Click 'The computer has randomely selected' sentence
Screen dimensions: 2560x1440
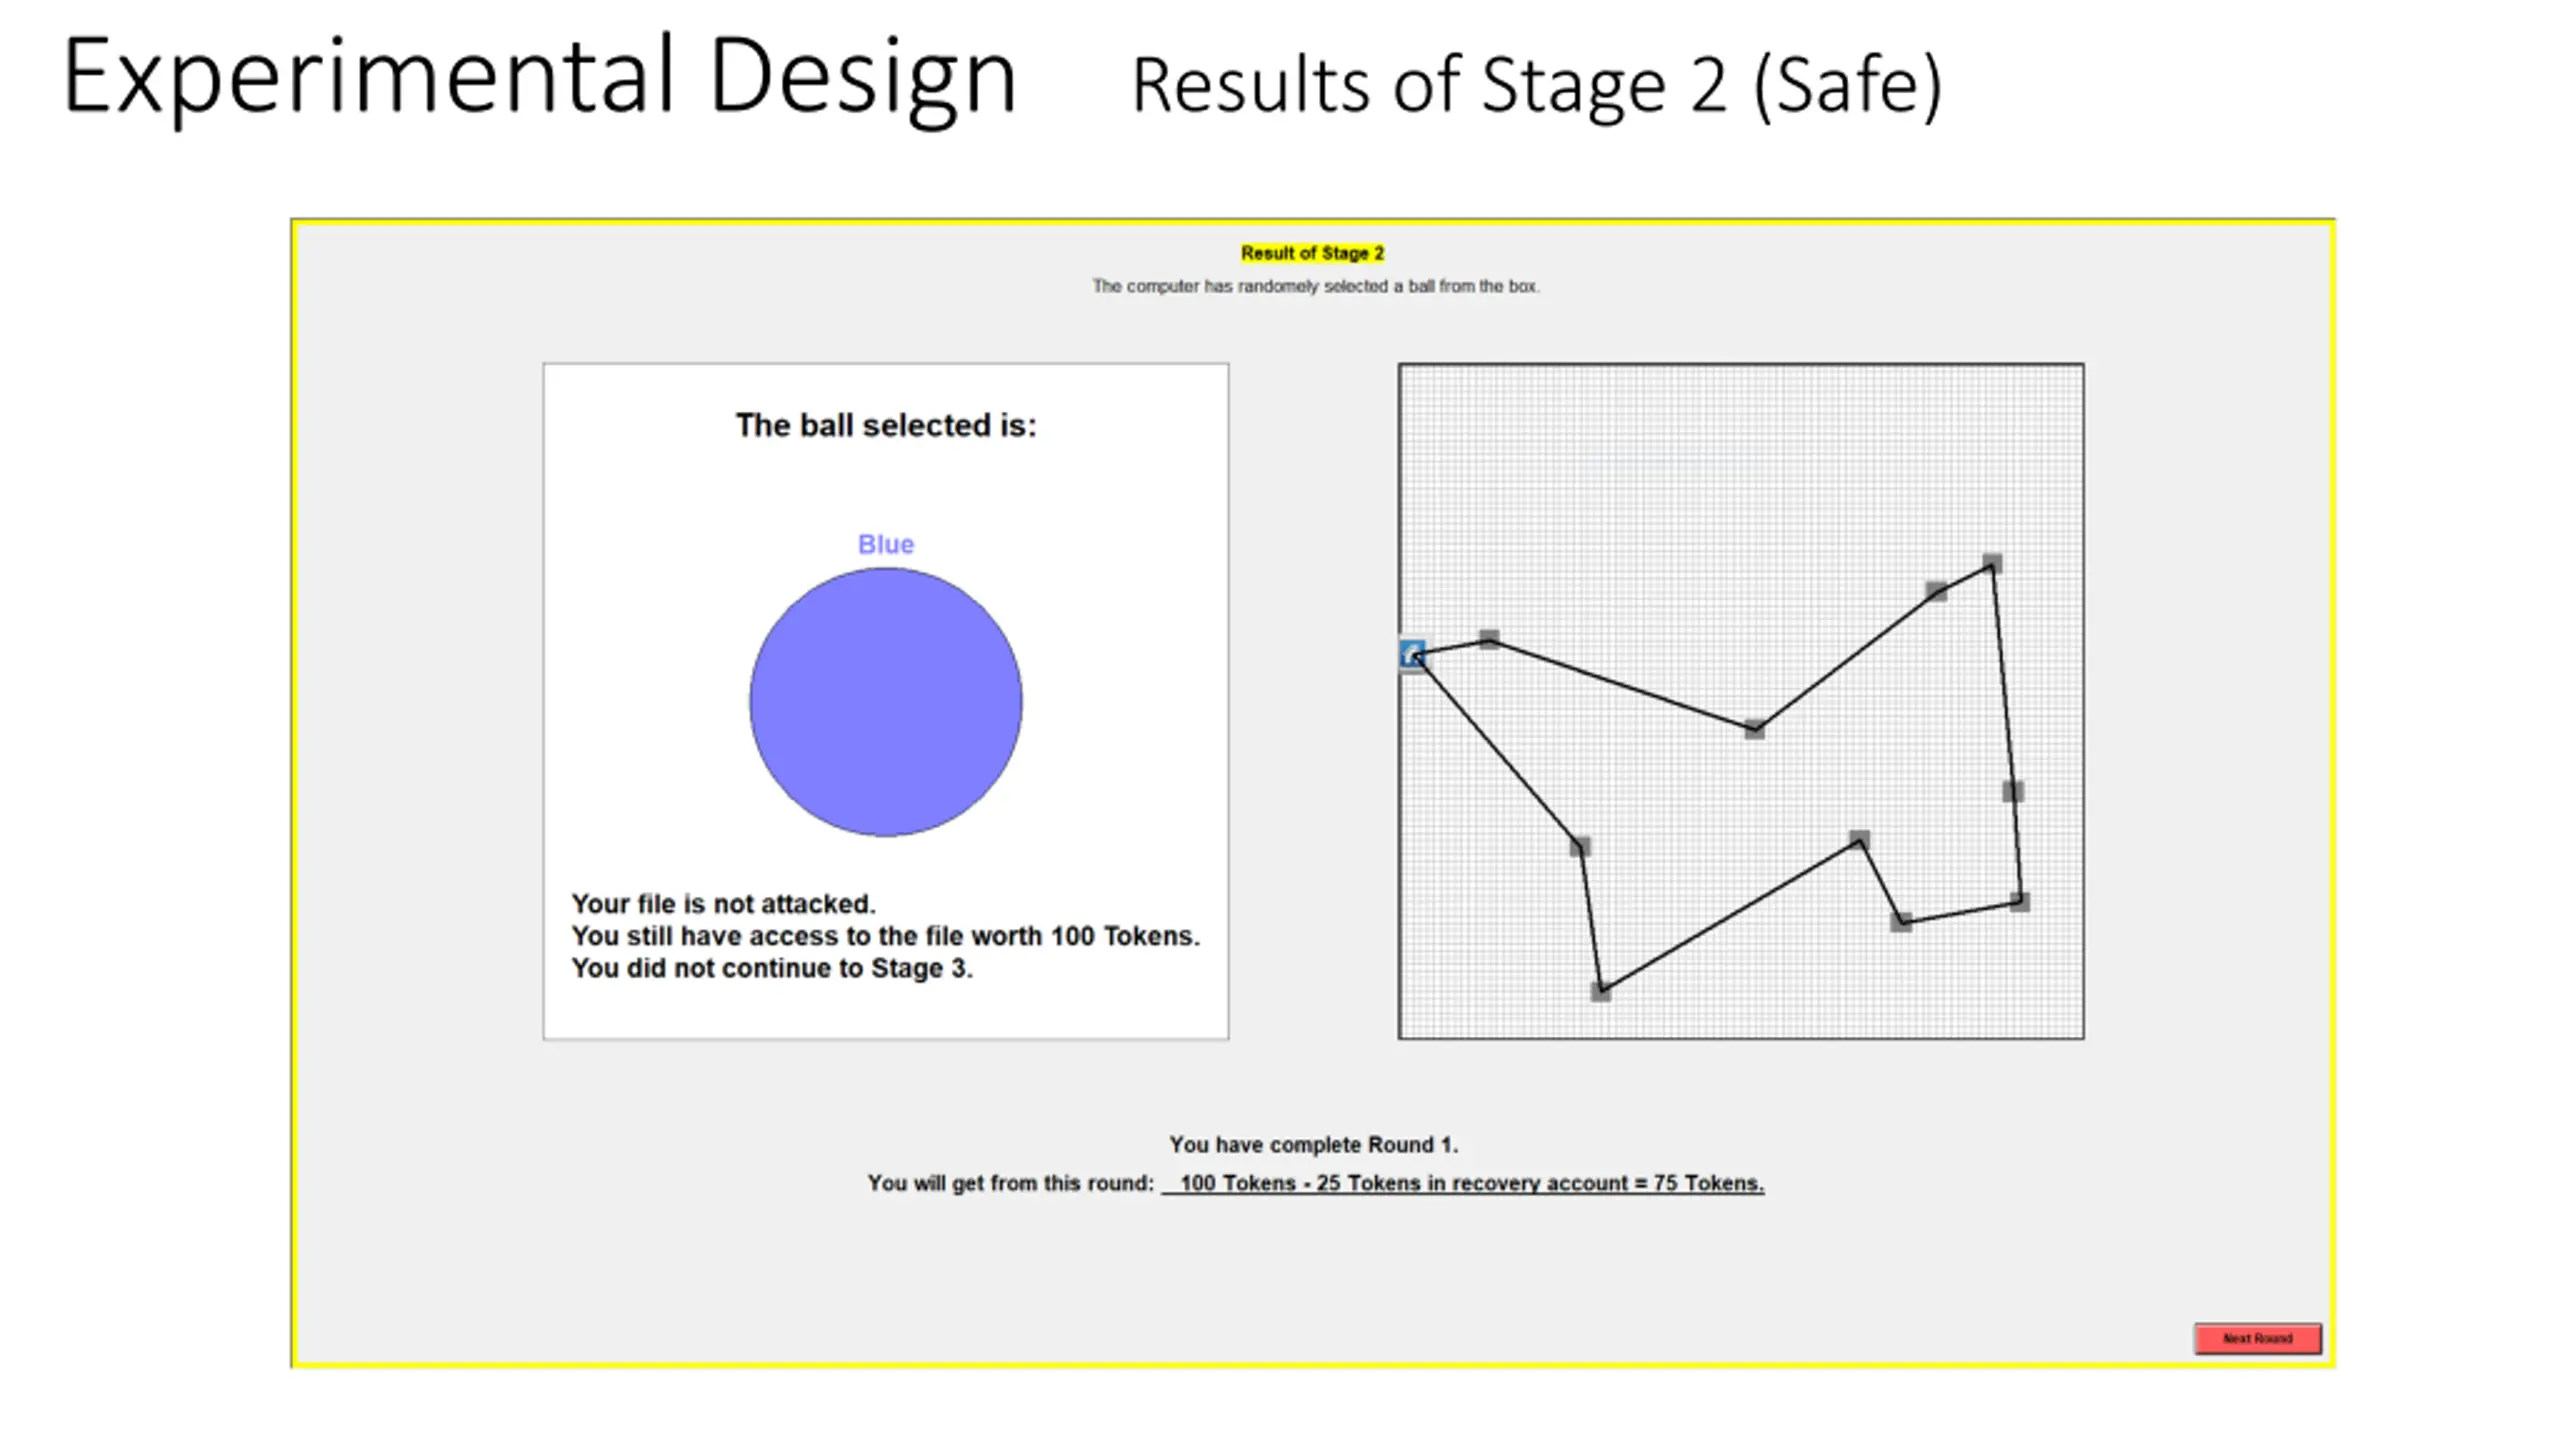point(1315,286)
